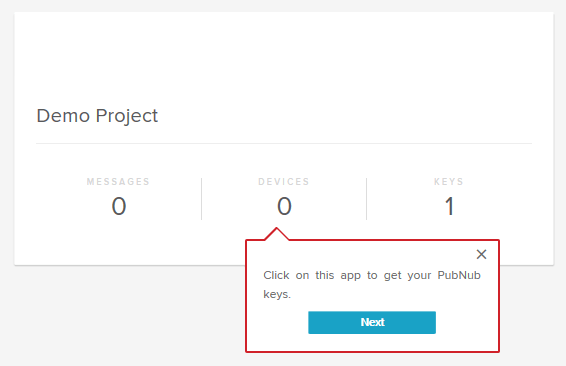Click the Next button in tooltip
The image size is (566, 366).
372,322
